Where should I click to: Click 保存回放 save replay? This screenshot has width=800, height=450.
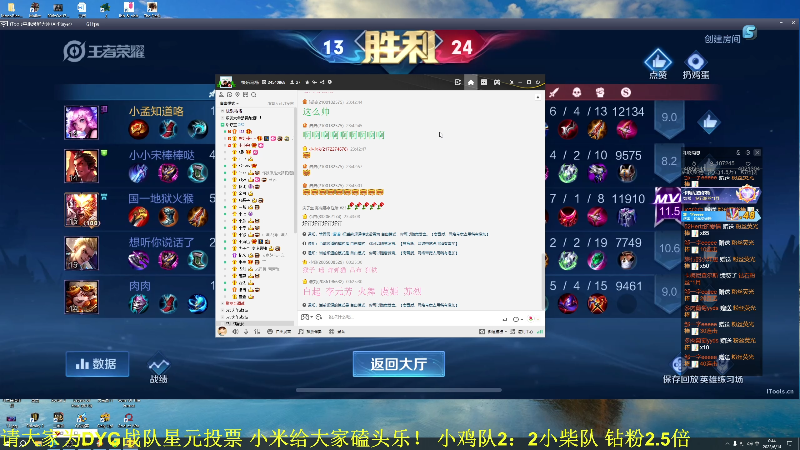click(679, 380)
